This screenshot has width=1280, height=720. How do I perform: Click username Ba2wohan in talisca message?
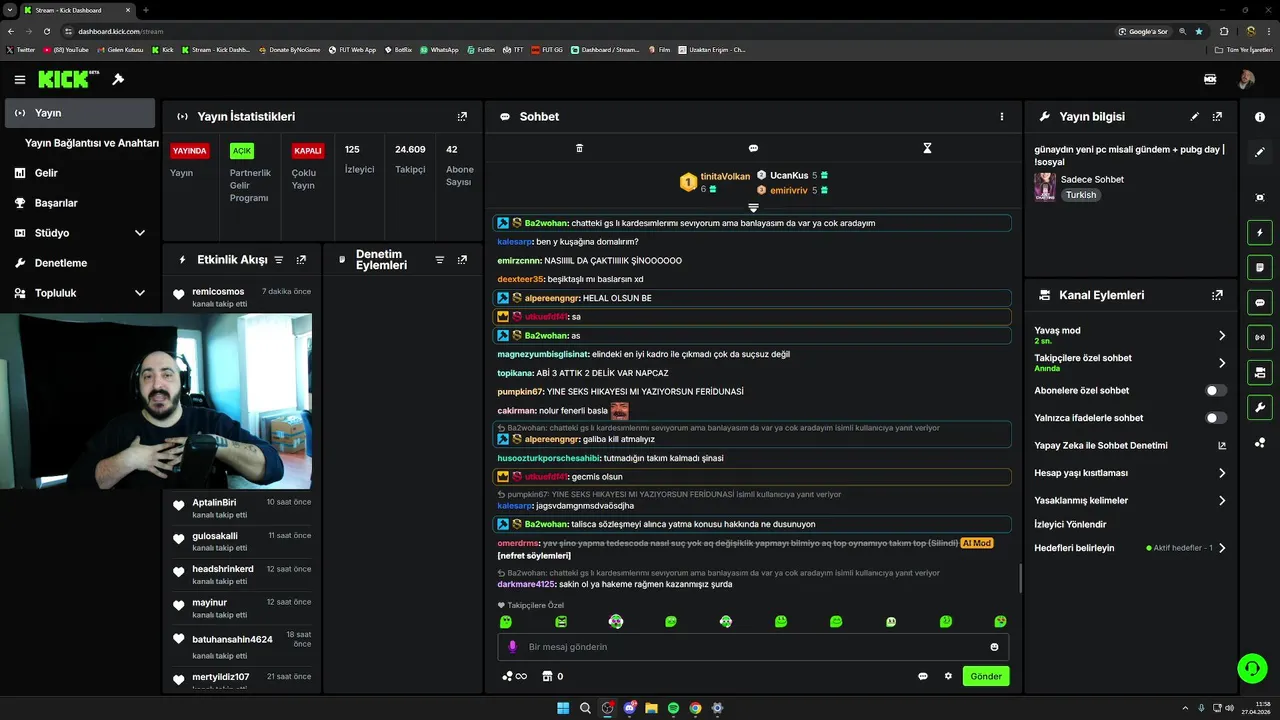(547, 524)
